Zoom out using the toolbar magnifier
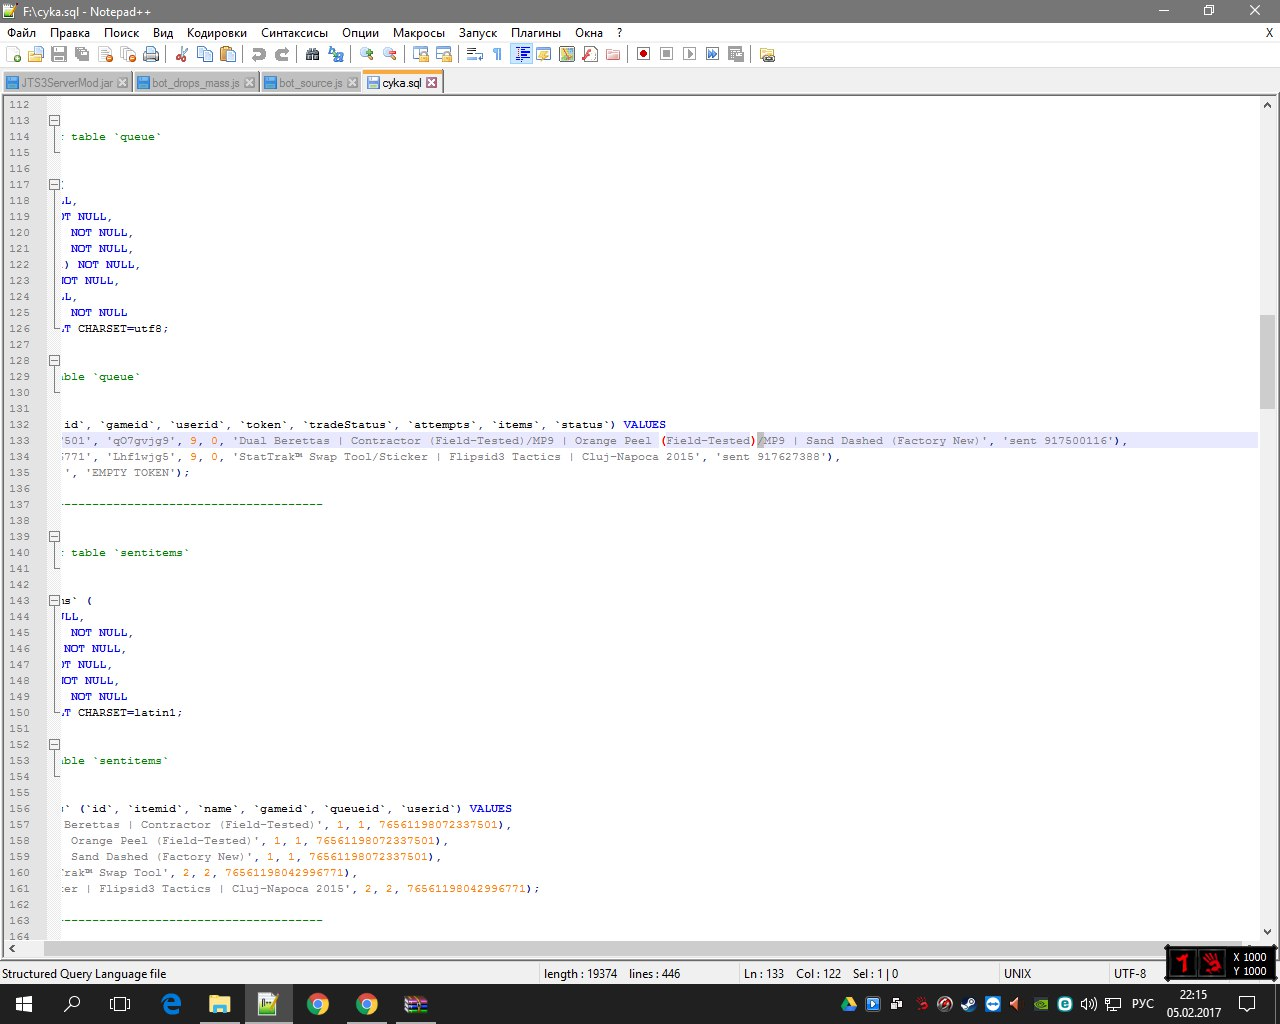This screenshot has height=1024, width=1280. (x=390, y=54)
